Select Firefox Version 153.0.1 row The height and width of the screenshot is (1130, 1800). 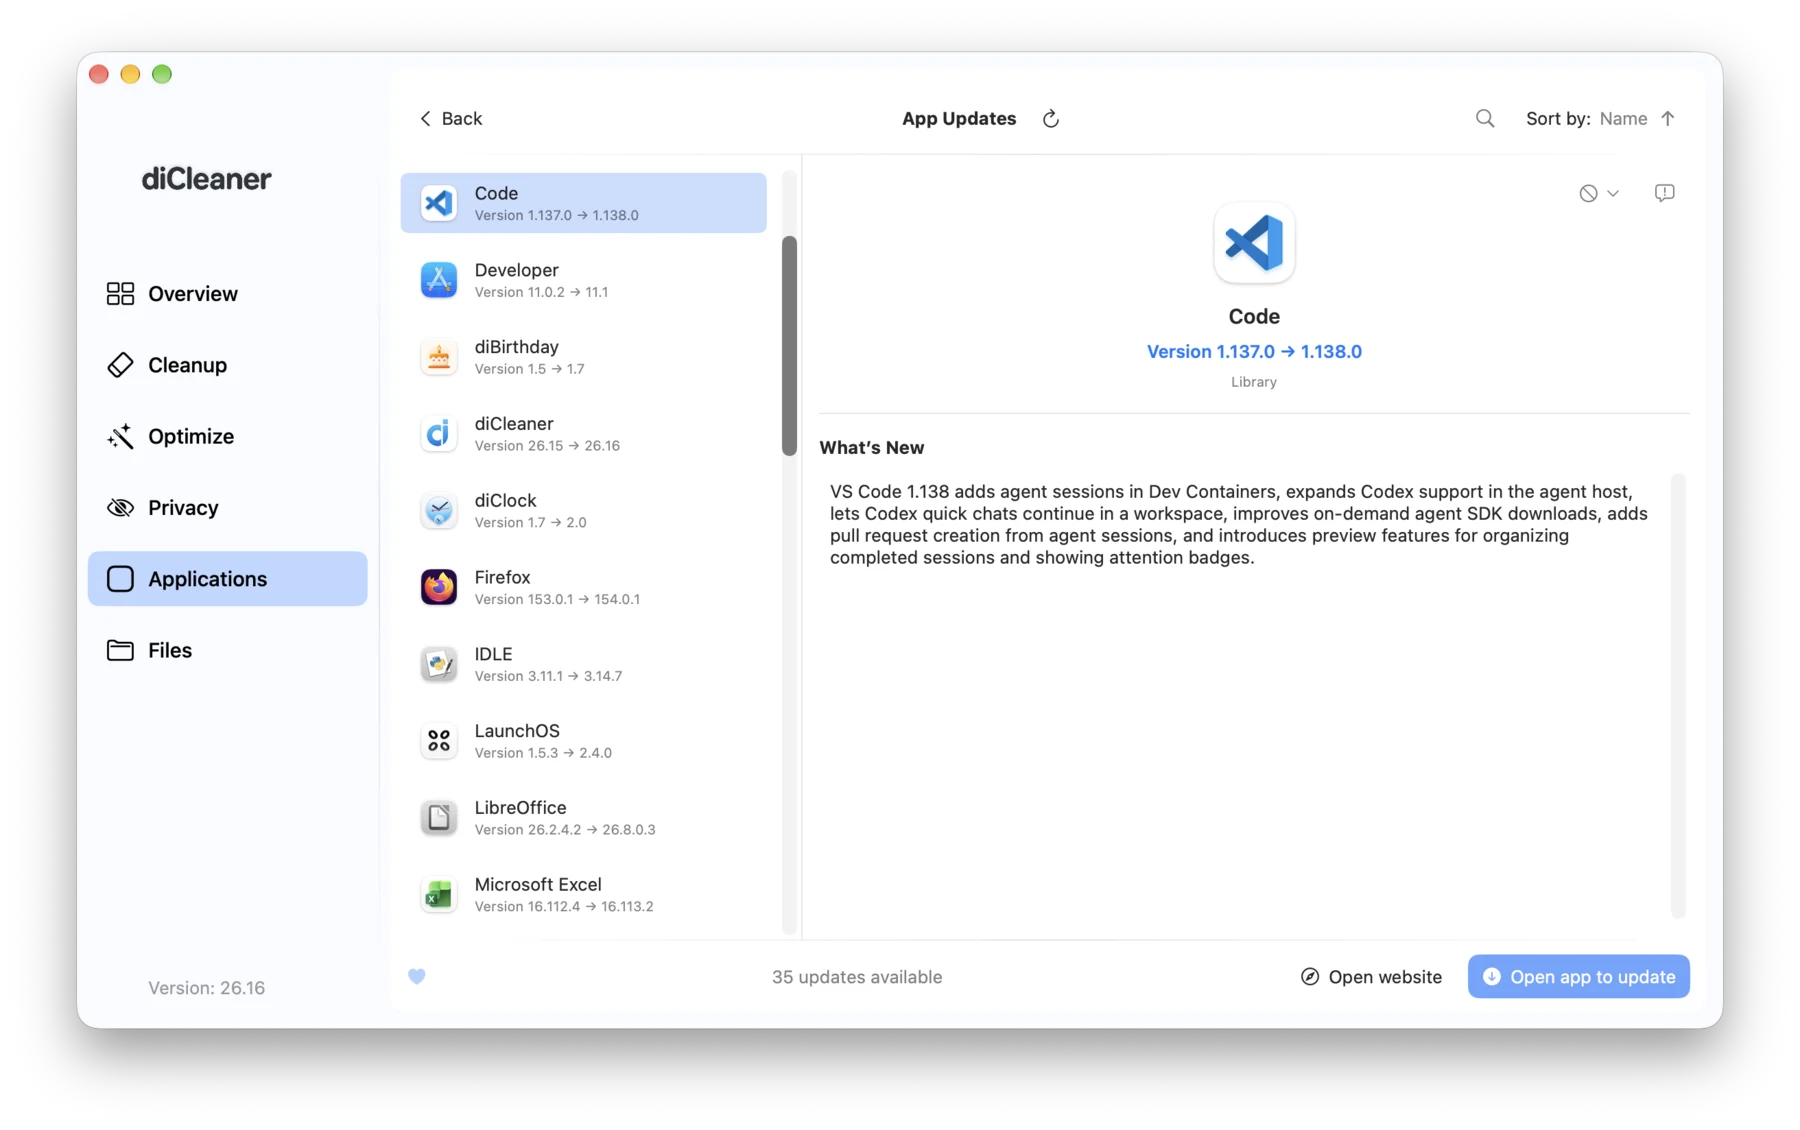584,587
